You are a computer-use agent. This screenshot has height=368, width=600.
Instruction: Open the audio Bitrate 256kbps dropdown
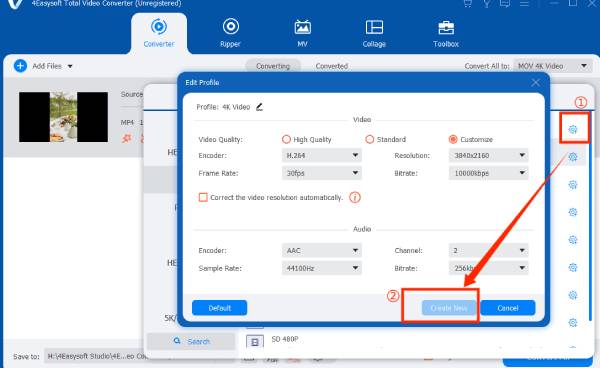pyautogui.click(x=488, y=268)
